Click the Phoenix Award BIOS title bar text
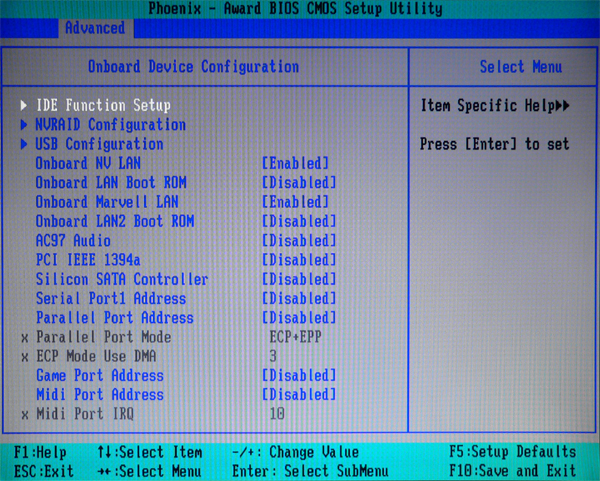The image size is (600, 481). [x=295, y=8]
